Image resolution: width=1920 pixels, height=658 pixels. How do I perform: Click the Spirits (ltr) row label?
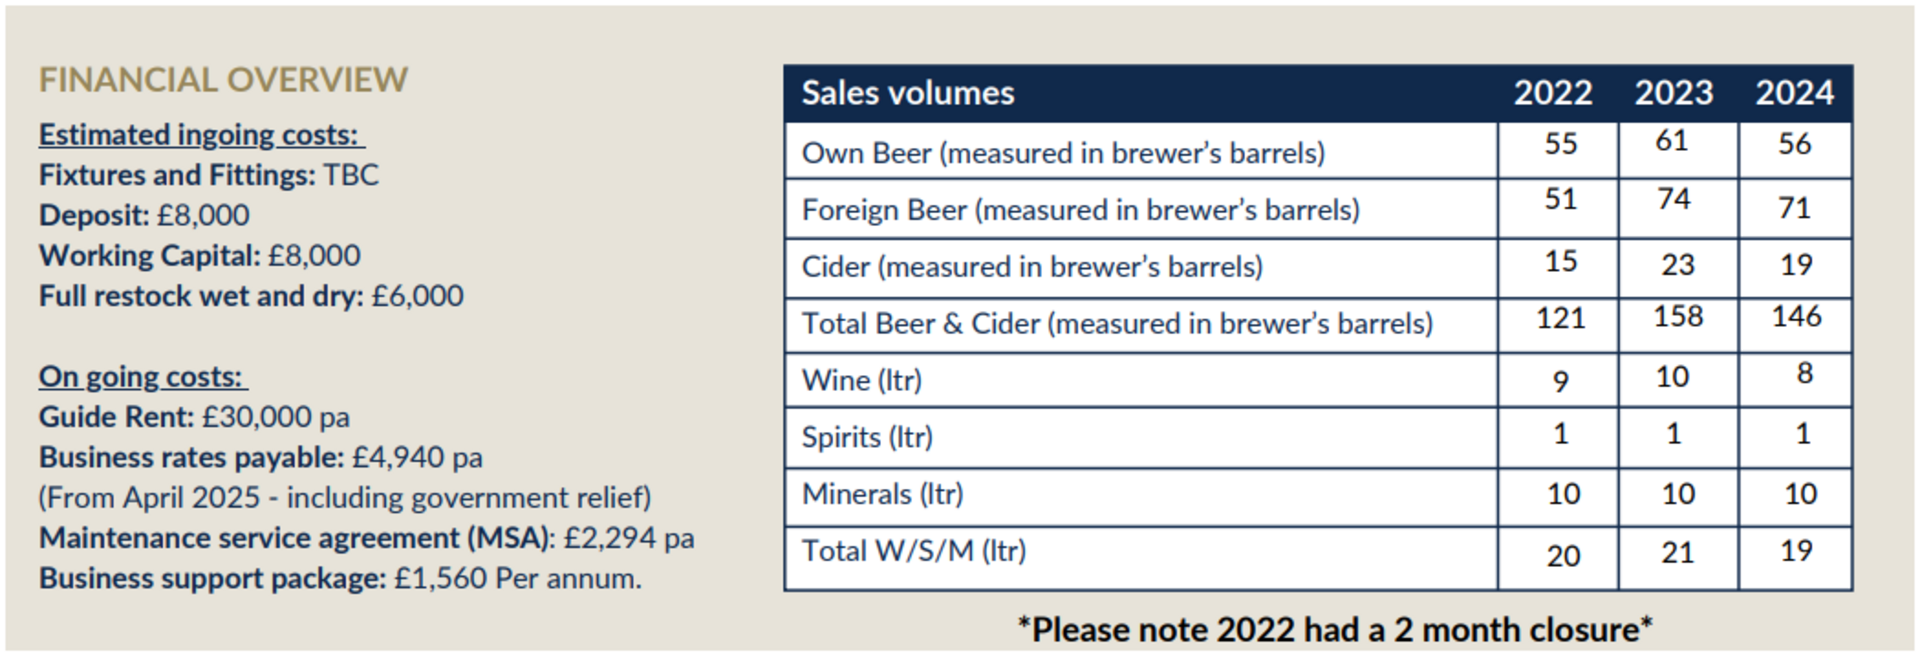tap(867, 438)
